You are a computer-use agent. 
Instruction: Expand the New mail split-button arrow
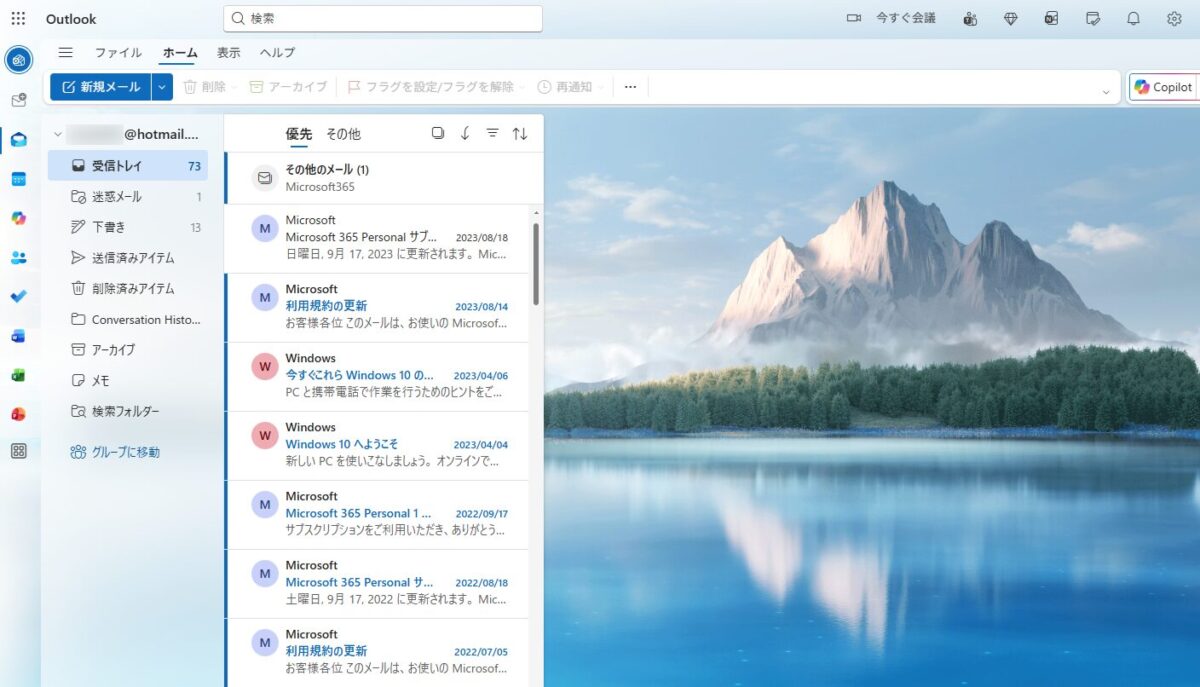click(161, 86)
